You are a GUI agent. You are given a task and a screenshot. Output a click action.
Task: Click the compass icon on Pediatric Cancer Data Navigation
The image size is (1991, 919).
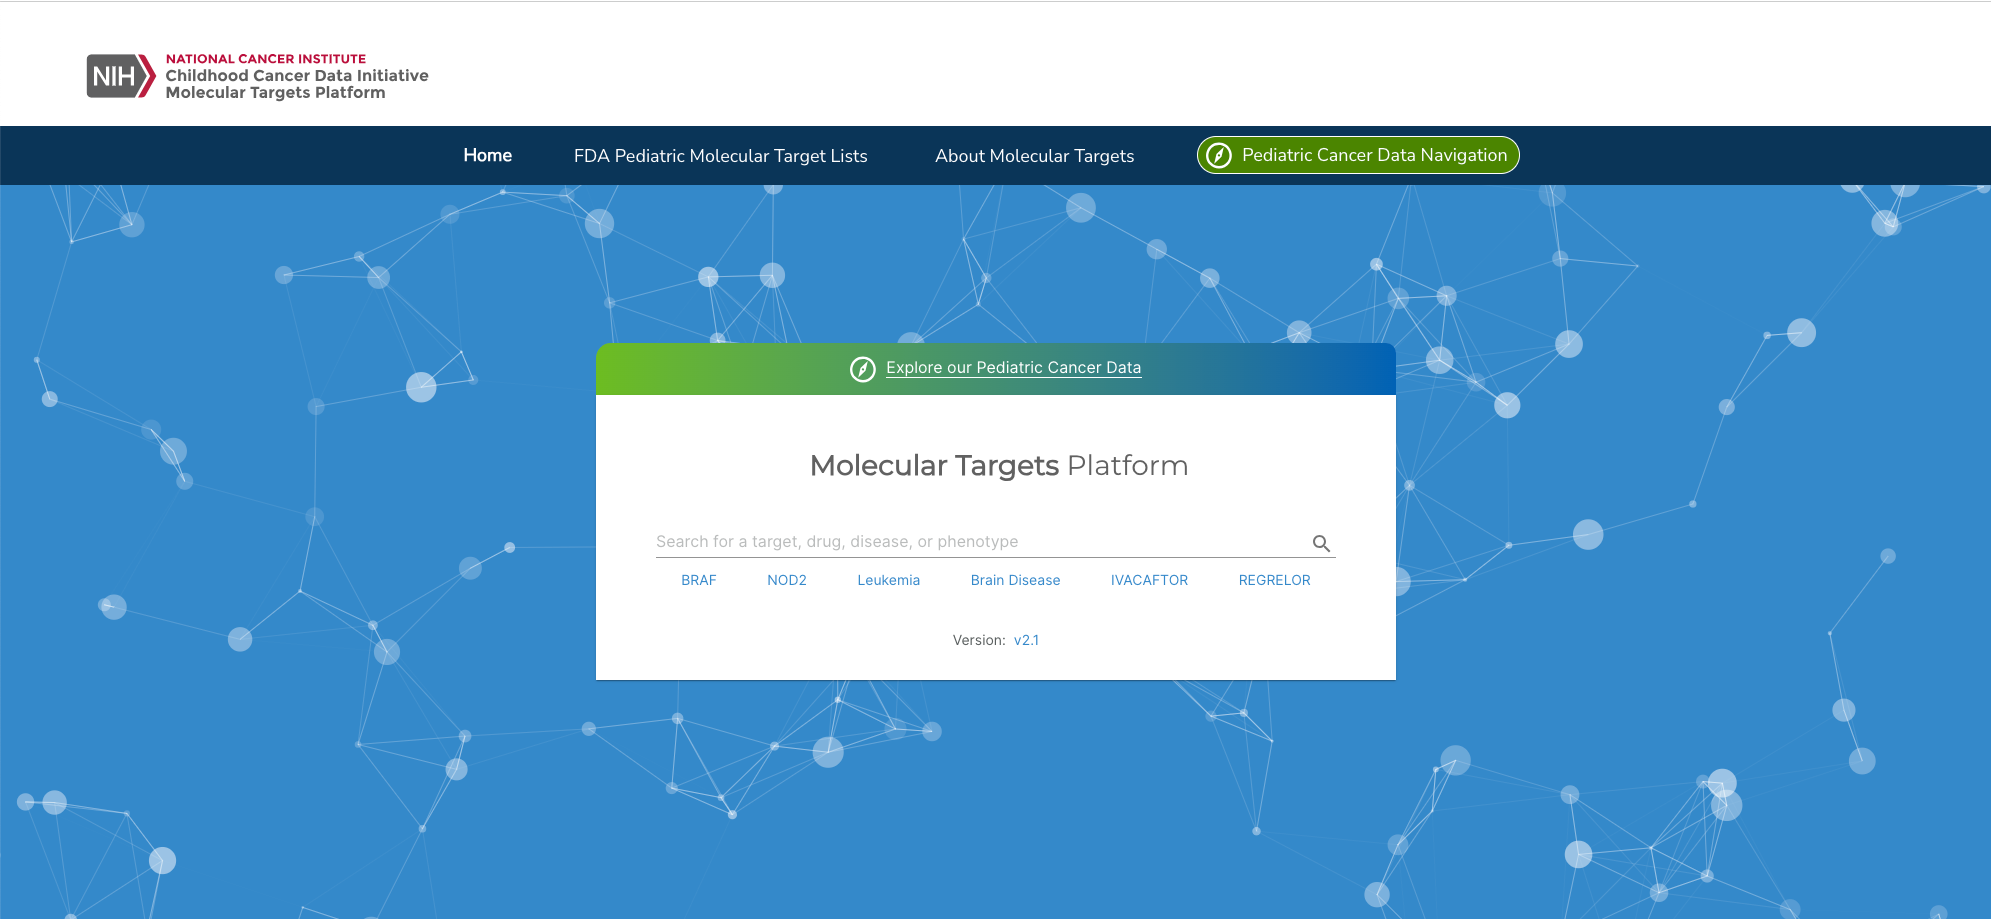(x=1217, y=155)
